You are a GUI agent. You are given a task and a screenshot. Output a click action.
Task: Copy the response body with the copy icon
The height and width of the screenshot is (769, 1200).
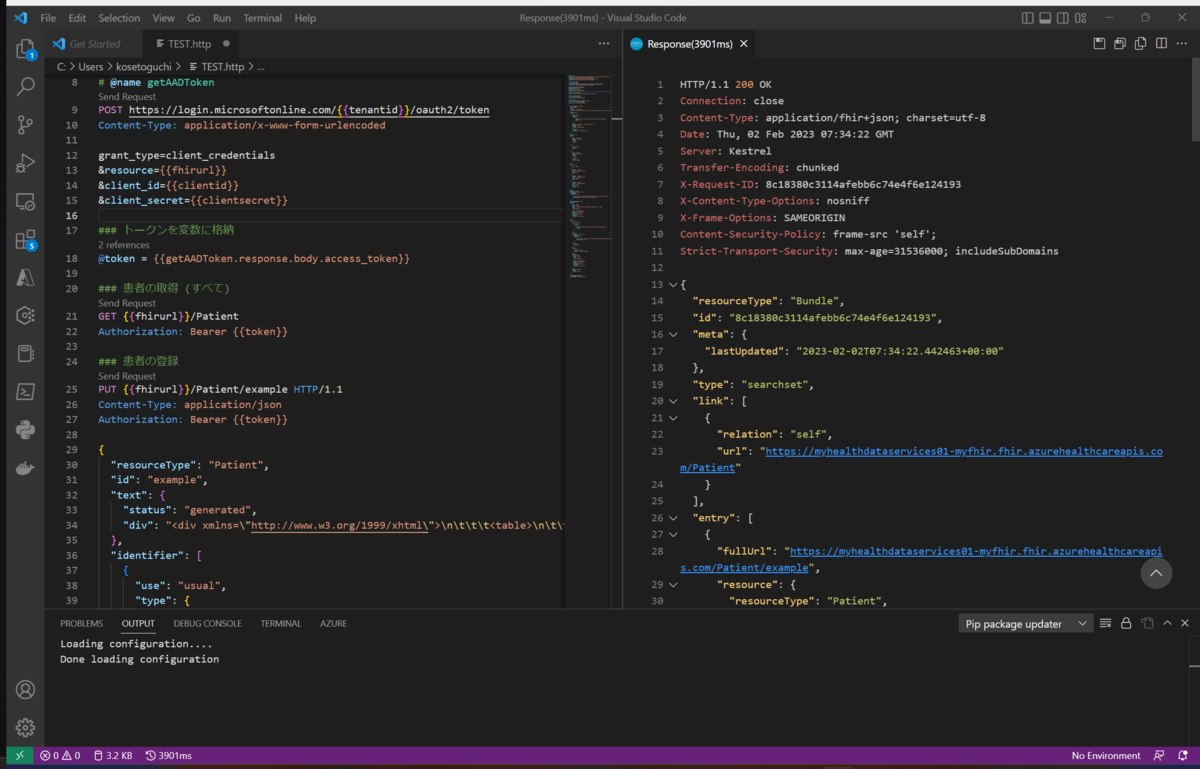pos(1140,44)
